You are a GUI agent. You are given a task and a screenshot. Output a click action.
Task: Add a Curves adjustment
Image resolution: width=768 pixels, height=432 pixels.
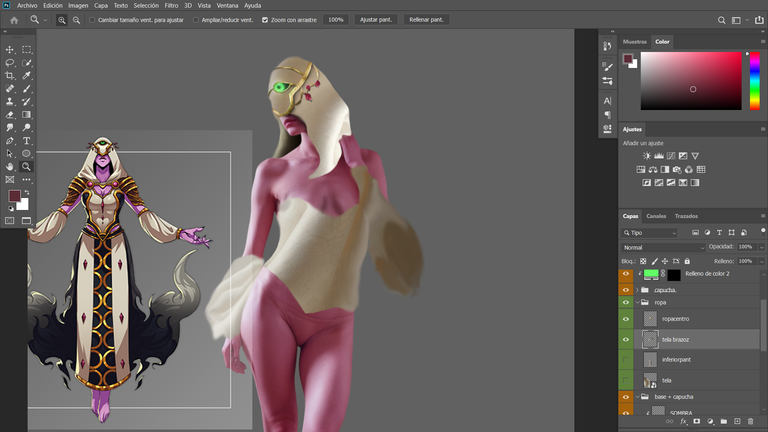click(x=671, y=156)
